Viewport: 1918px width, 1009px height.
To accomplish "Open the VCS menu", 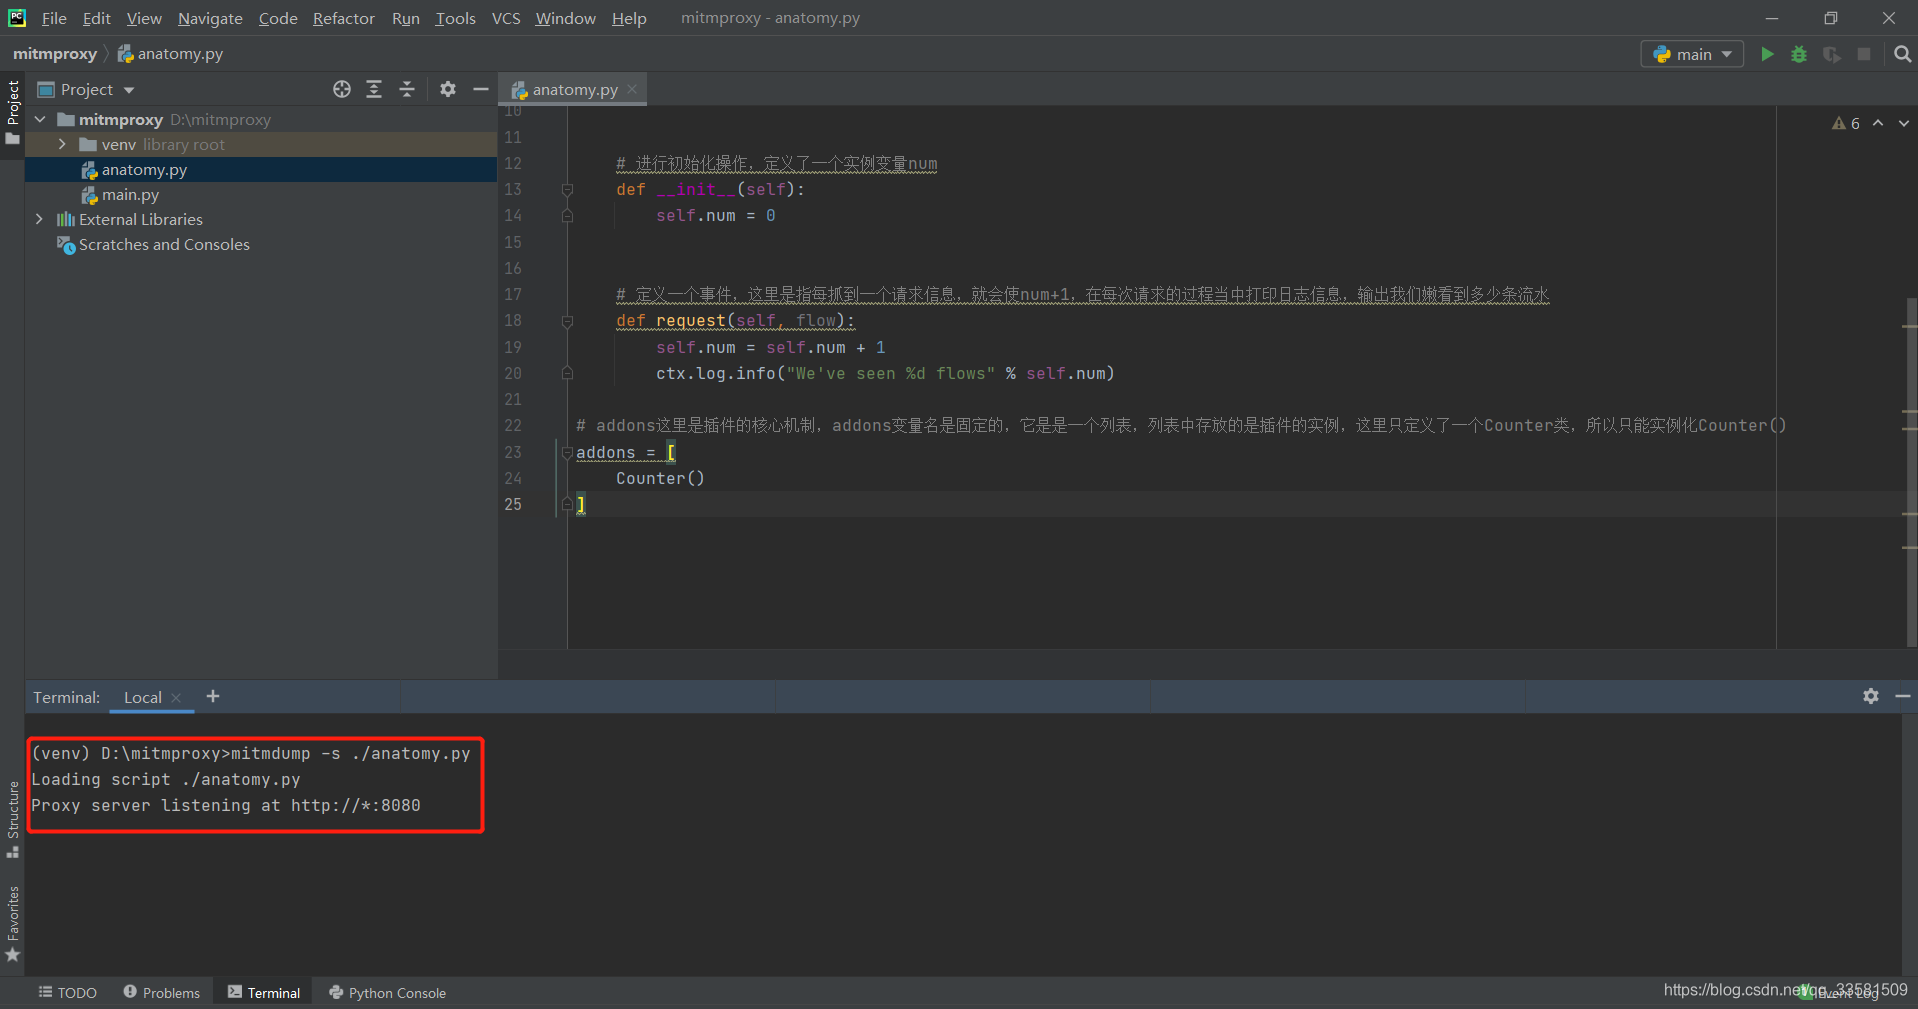I will click(506, 18).
